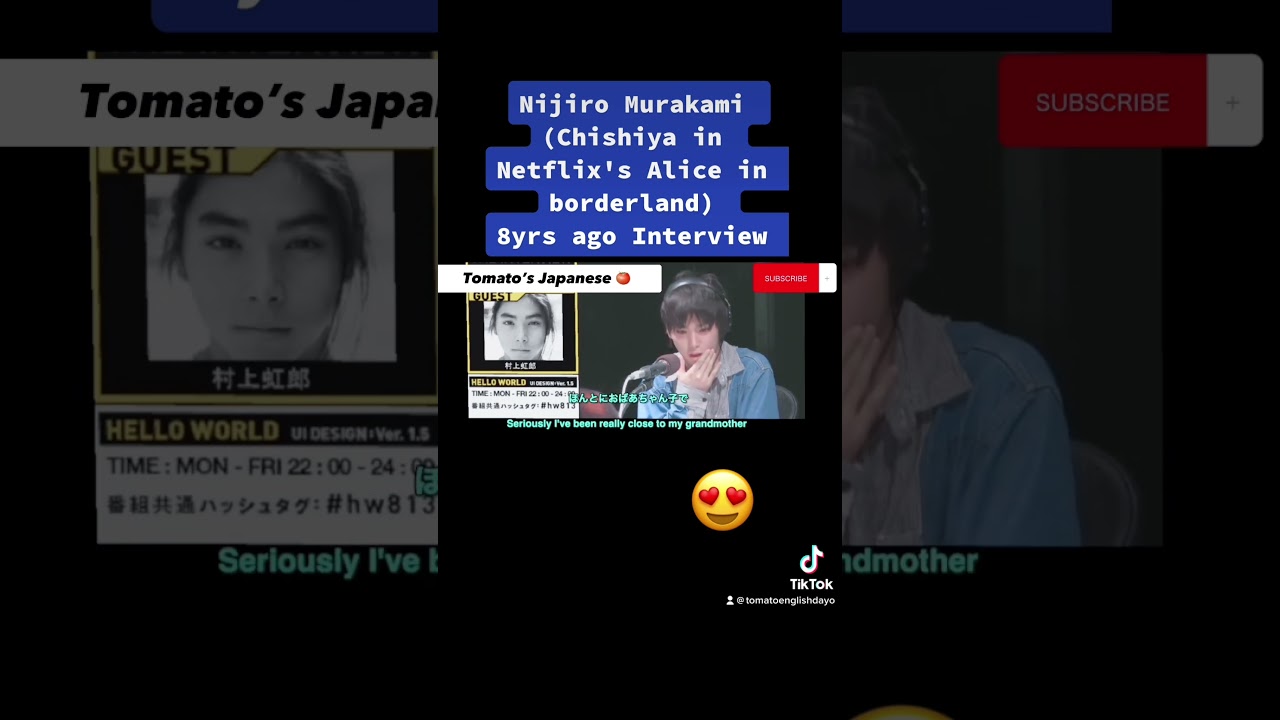
Task: Click the TikTok musical note logo
Action: coord(810,560)
